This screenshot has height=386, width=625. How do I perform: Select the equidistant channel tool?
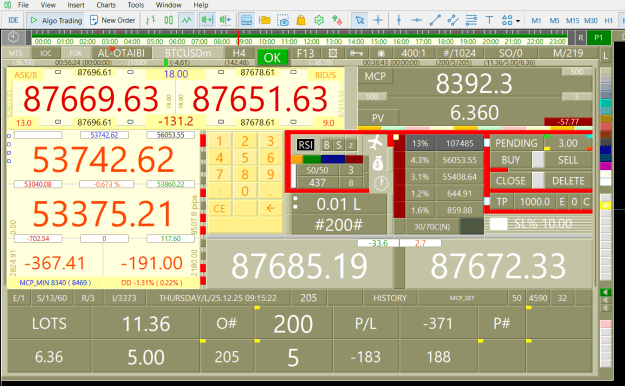pyautogui.click(x=453, y=20)
